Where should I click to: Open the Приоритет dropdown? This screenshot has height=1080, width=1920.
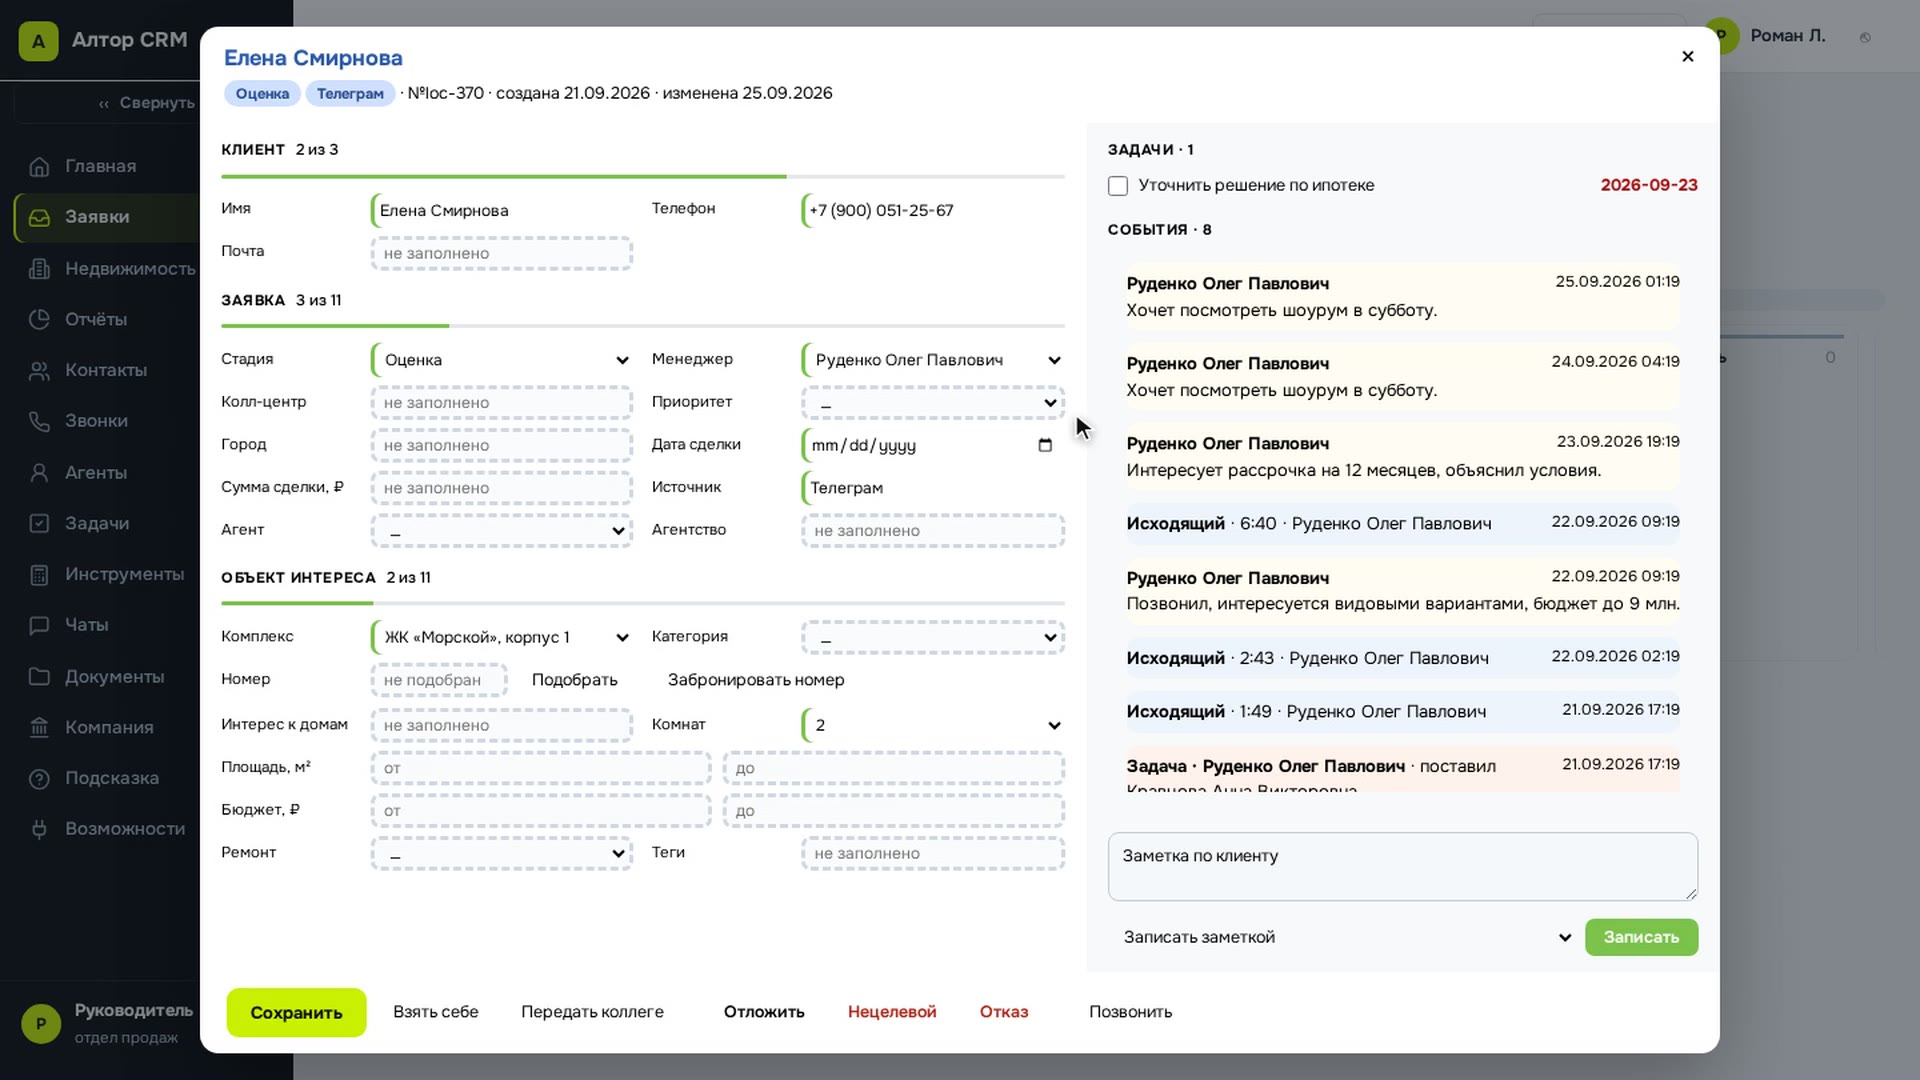933,403
